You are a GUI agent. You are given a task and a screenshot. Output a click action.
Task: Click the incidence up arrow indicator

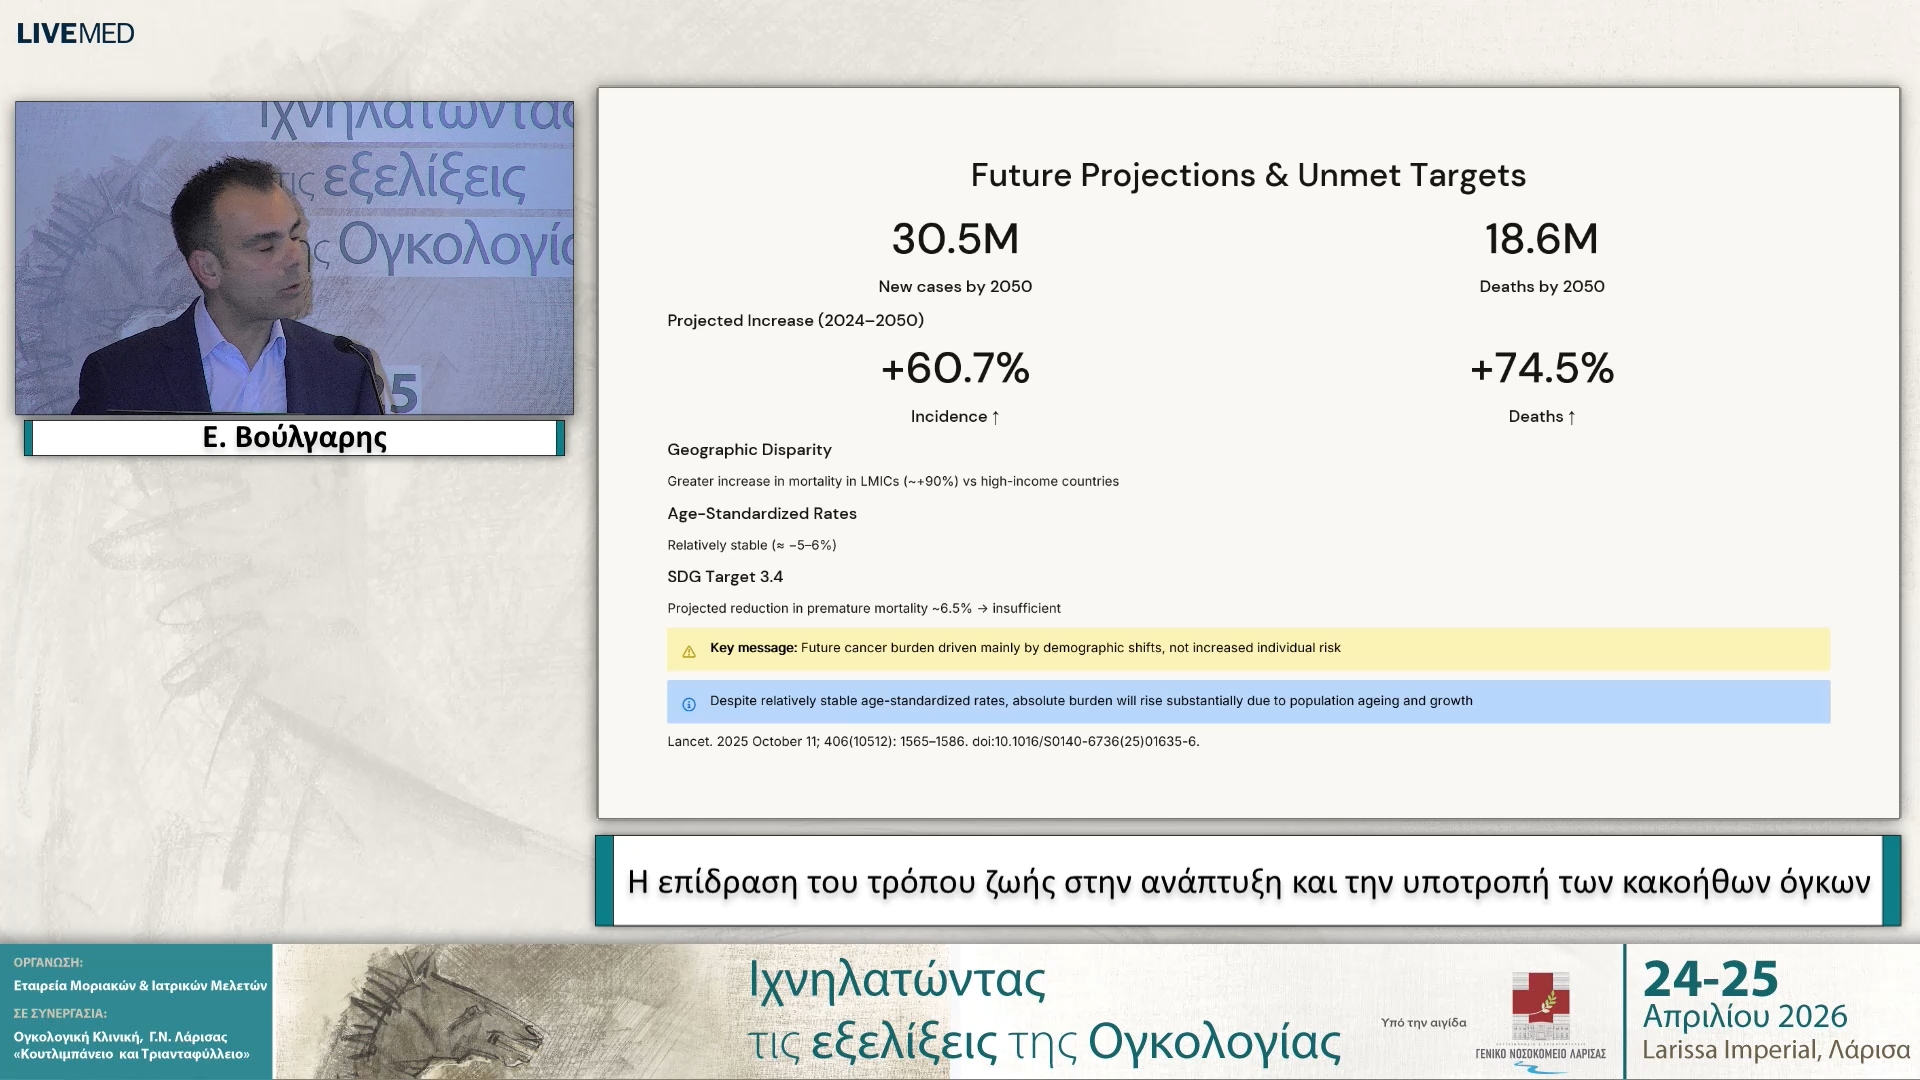coord(995,416)
